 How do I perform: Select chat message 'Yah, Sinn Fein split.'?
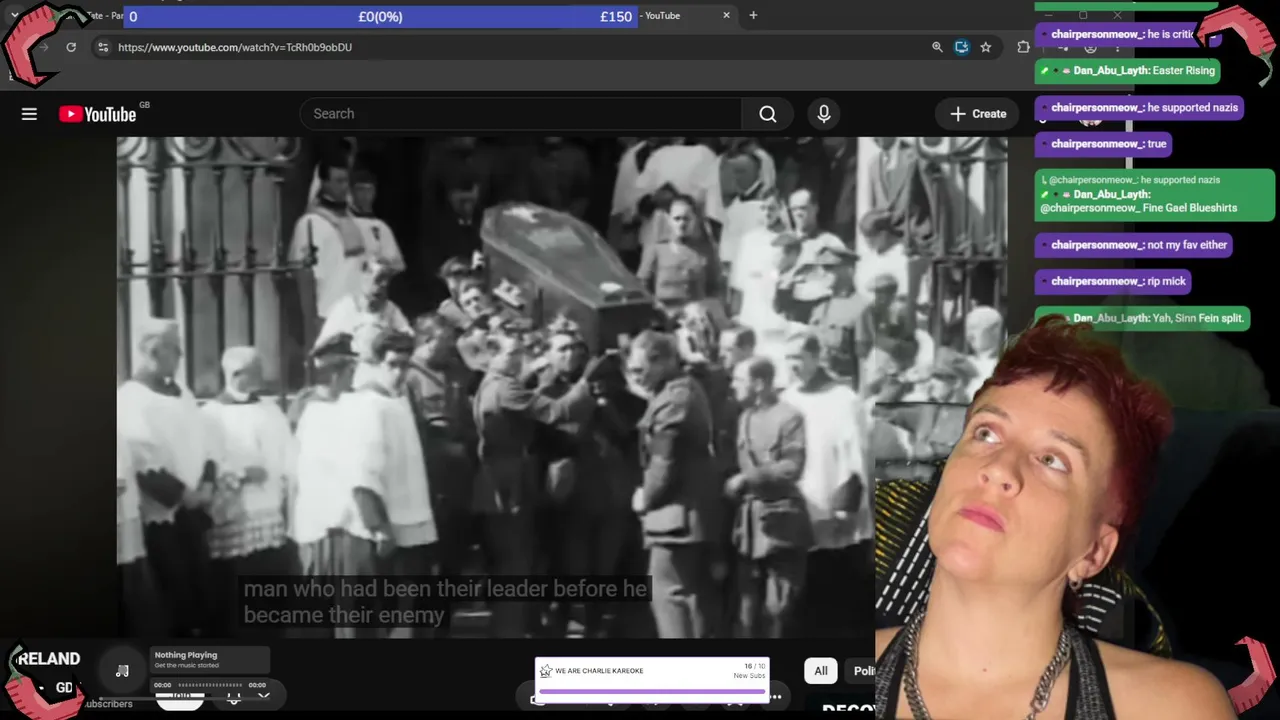point(1142,318)
